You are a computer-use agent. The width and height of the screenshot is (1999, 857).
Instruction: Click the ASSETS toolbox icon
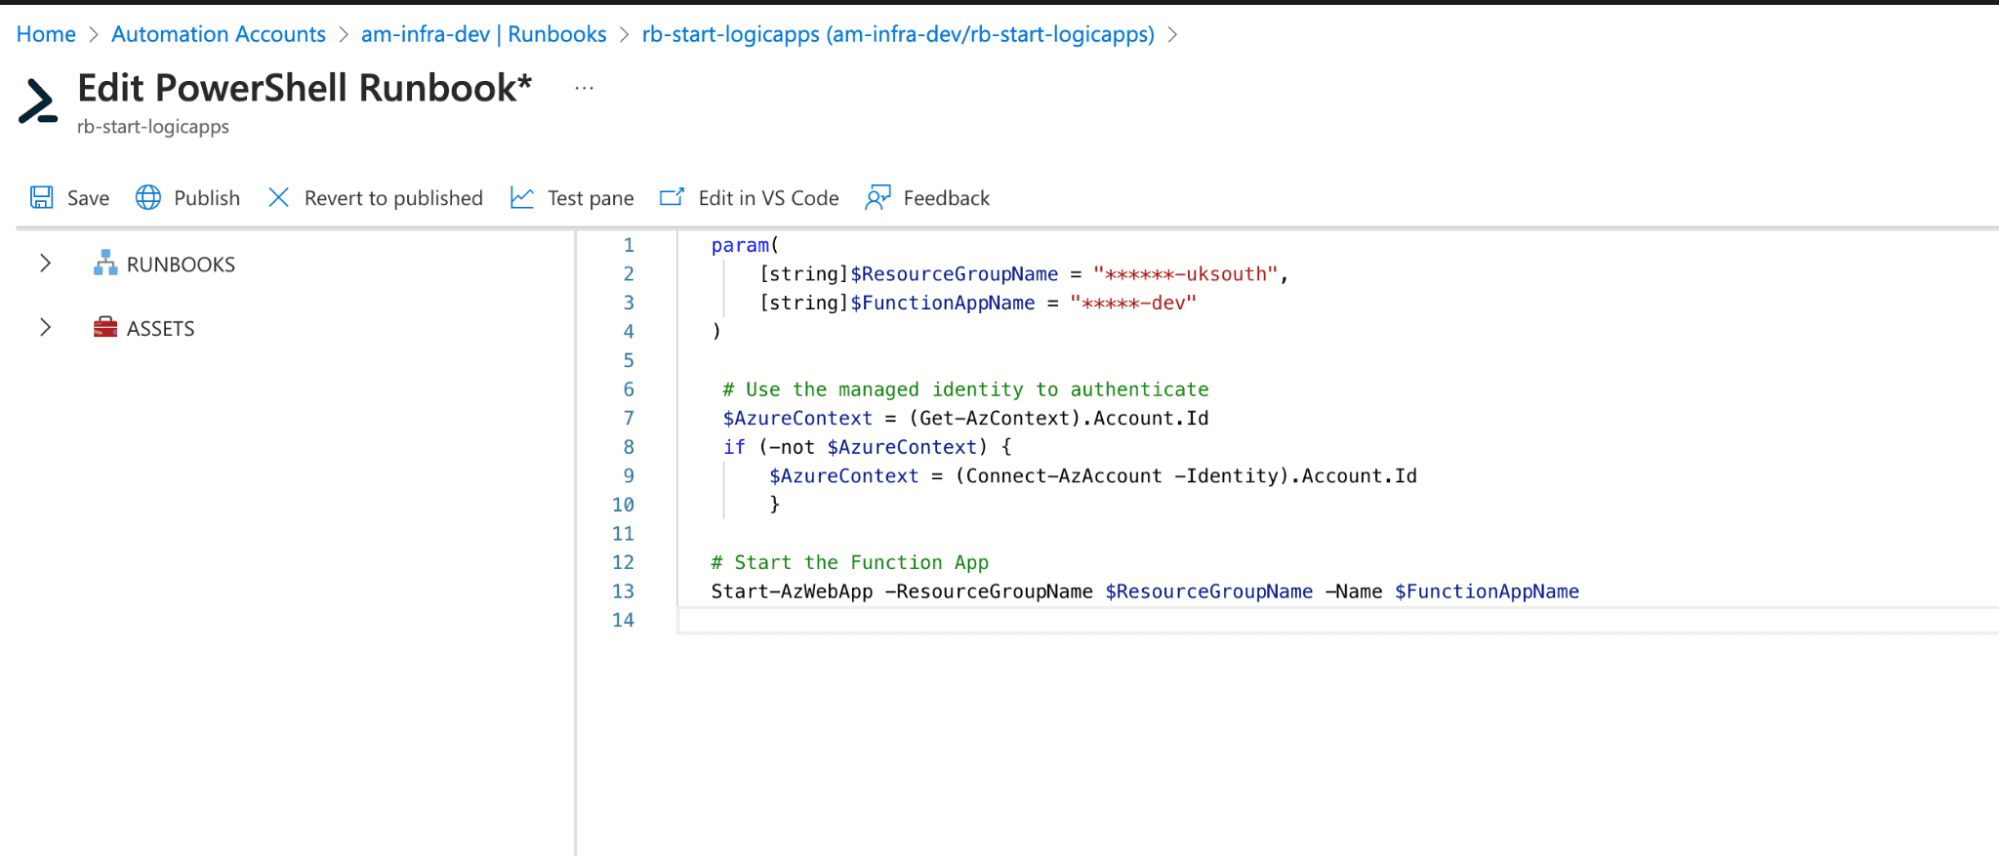(105, 328)
